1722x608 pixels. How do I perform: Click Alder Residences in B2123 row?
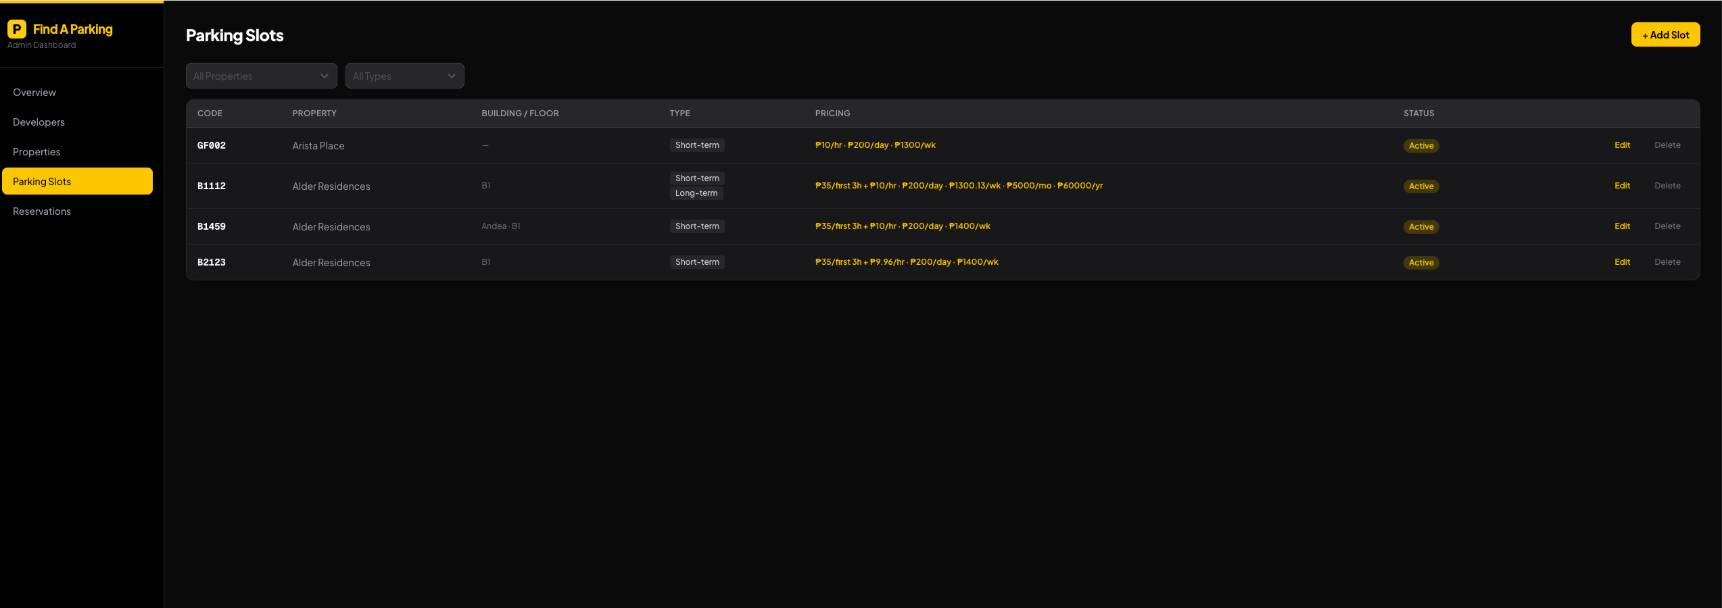click(331, 263)
